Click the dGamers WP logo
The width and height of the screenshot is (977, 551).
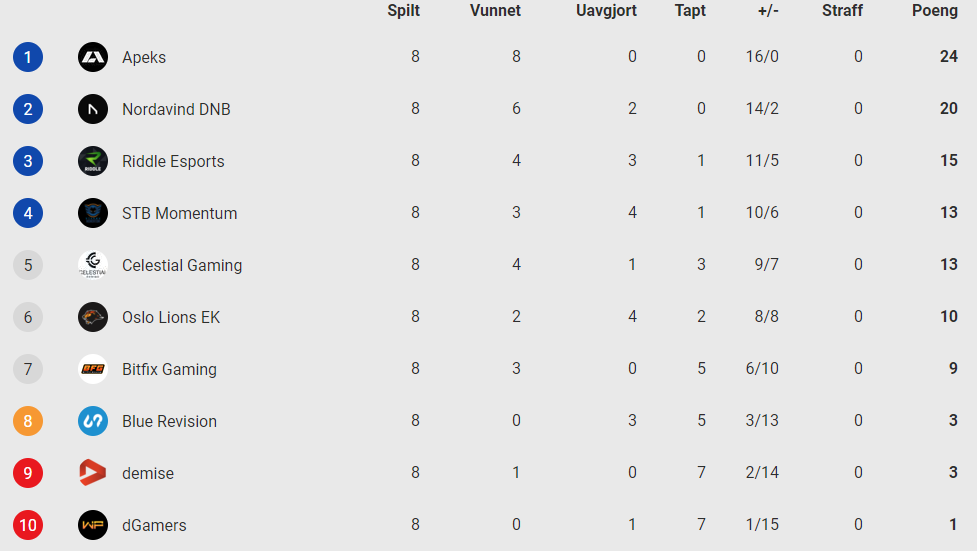click(x=93, y=525)
